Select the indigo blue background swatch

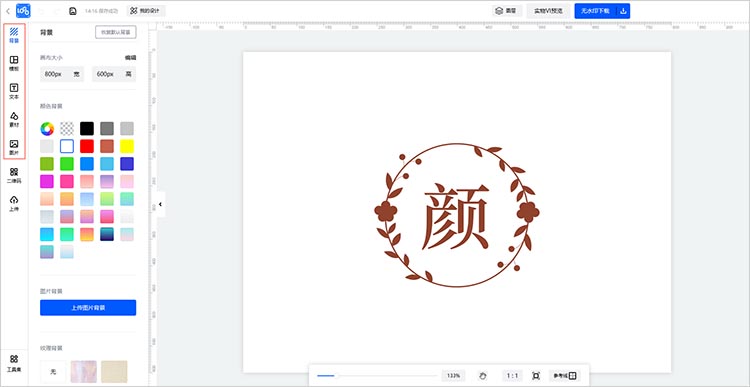pyautogui.click(x=127, y=164)
